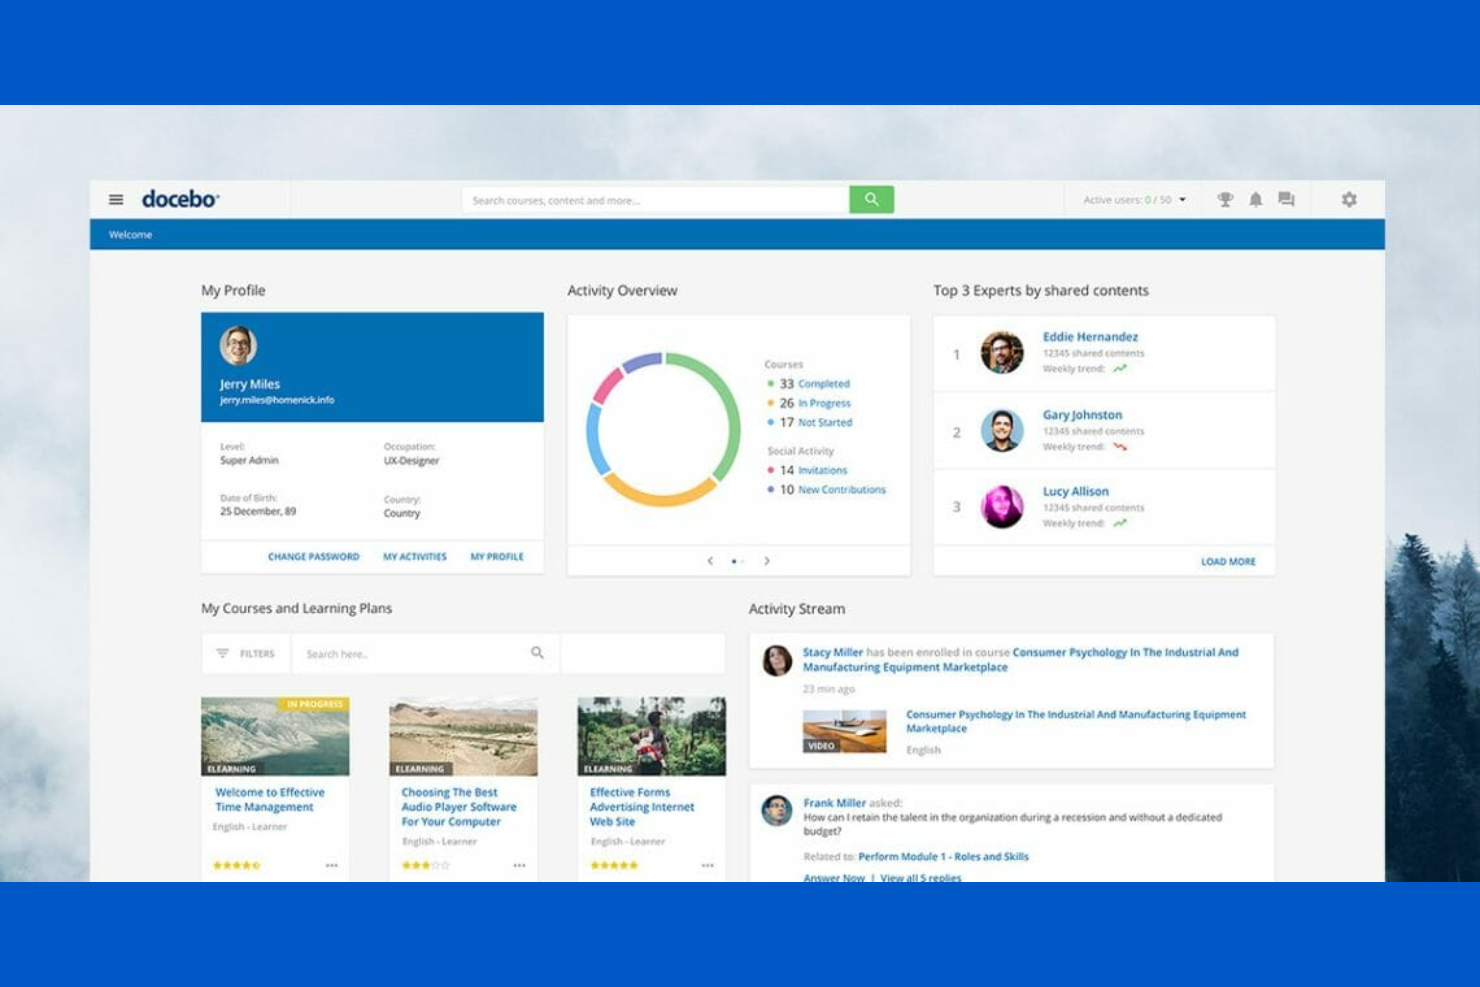This screenshot has height=987, width=1480.
Task: Open options menu for Time Management course
Action: point(331,866)
